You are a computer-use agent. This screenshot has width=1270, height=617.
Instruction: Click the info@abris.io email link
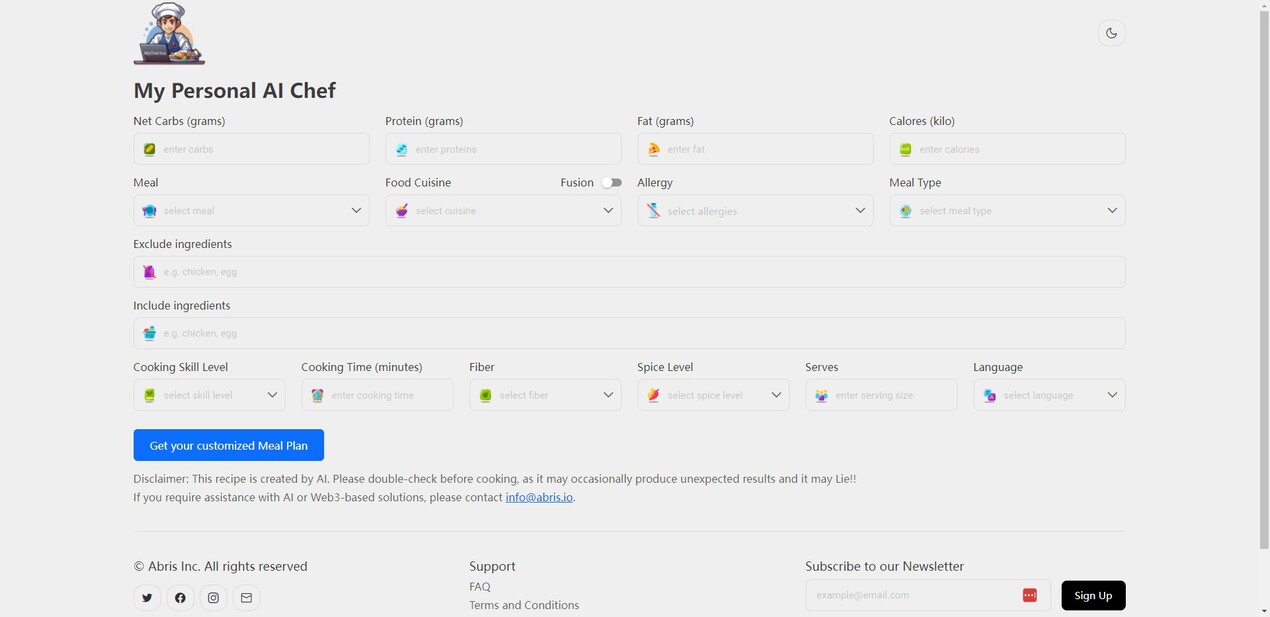(539, 497)
